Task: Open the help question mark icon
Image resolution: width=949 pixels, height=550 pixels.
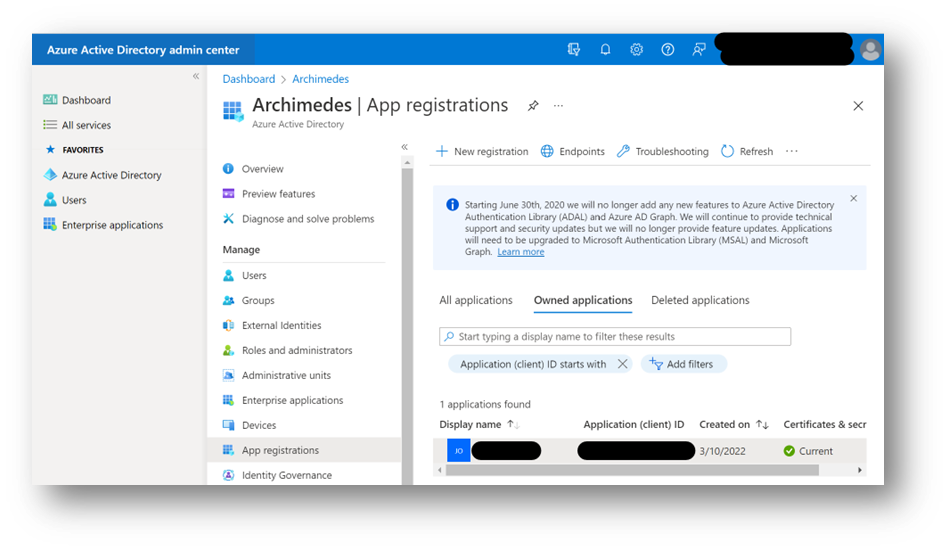Action: [668, 50]
